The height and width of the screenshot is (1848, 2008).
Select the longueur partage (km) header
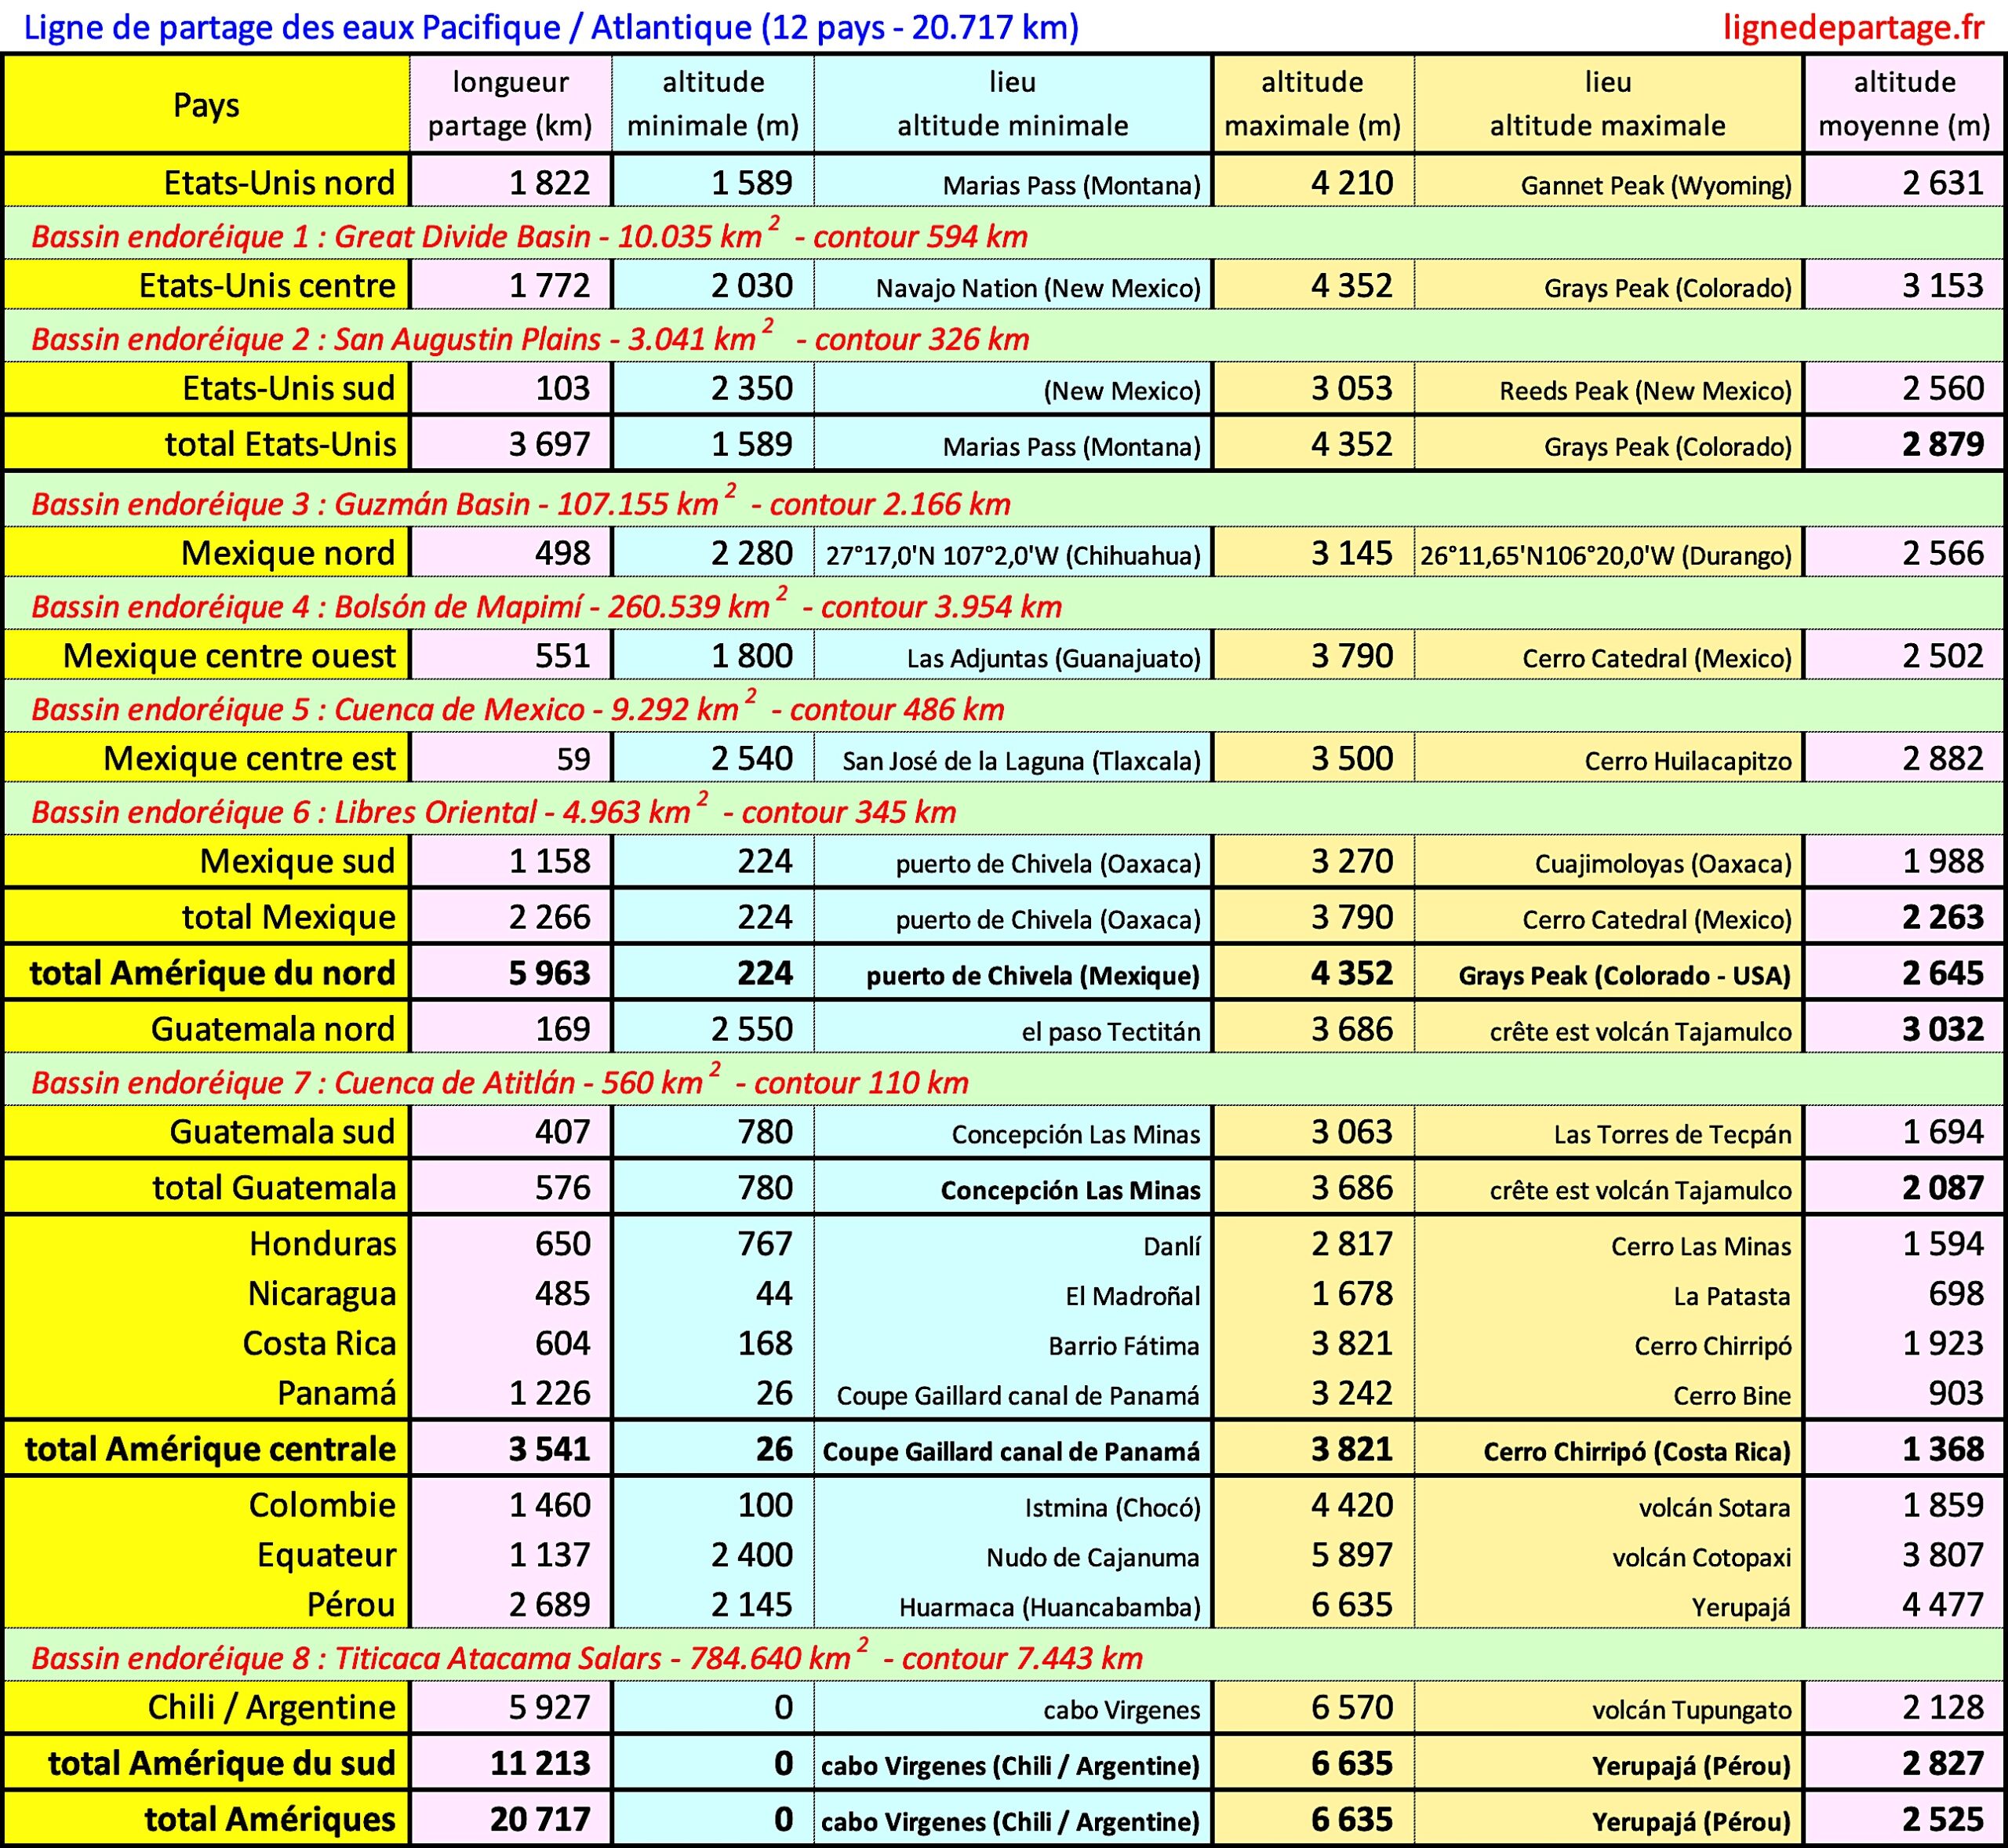(x=510, y=104)
